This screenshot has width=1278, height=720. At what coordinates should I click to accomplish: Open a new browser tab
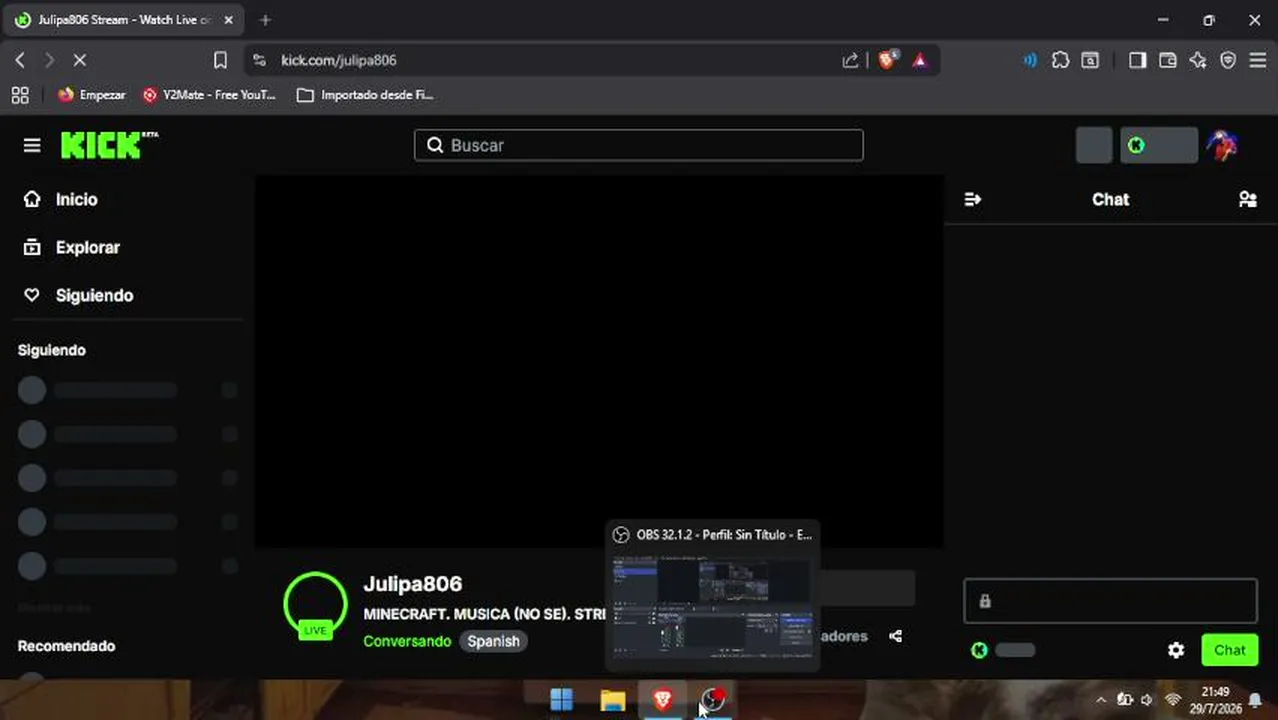[x=265, y=20]
